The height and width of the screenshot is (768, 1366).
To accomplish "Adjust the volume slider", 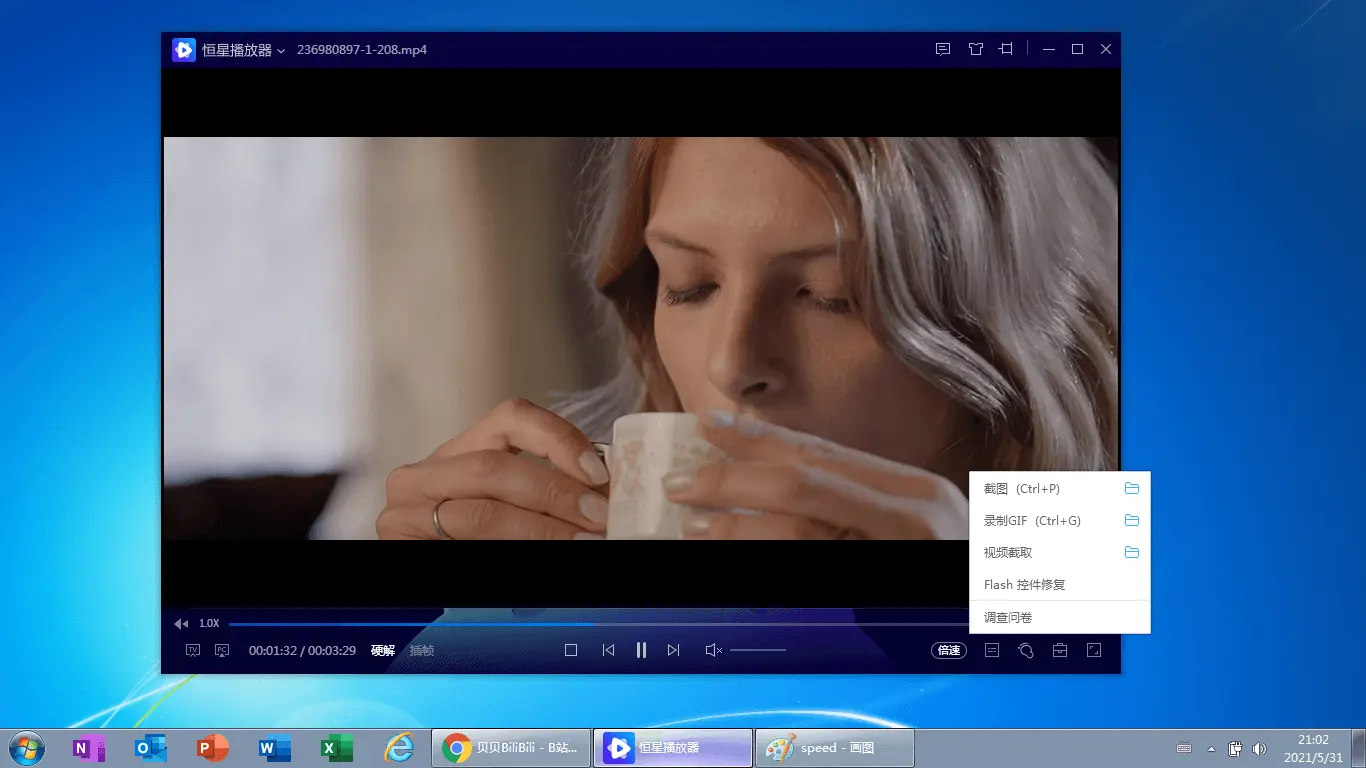I will 758,650.
